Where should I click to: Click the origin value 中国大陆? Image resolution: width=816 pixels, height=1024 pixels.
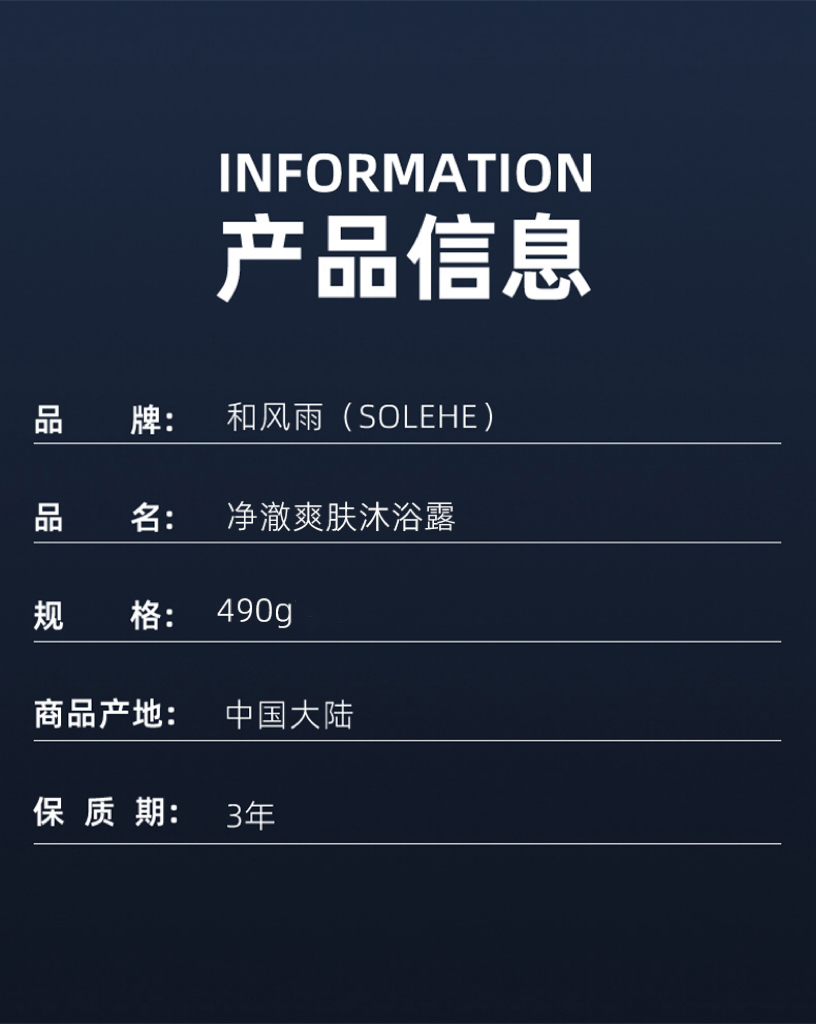pyautogui.click(x=289, y=715)
